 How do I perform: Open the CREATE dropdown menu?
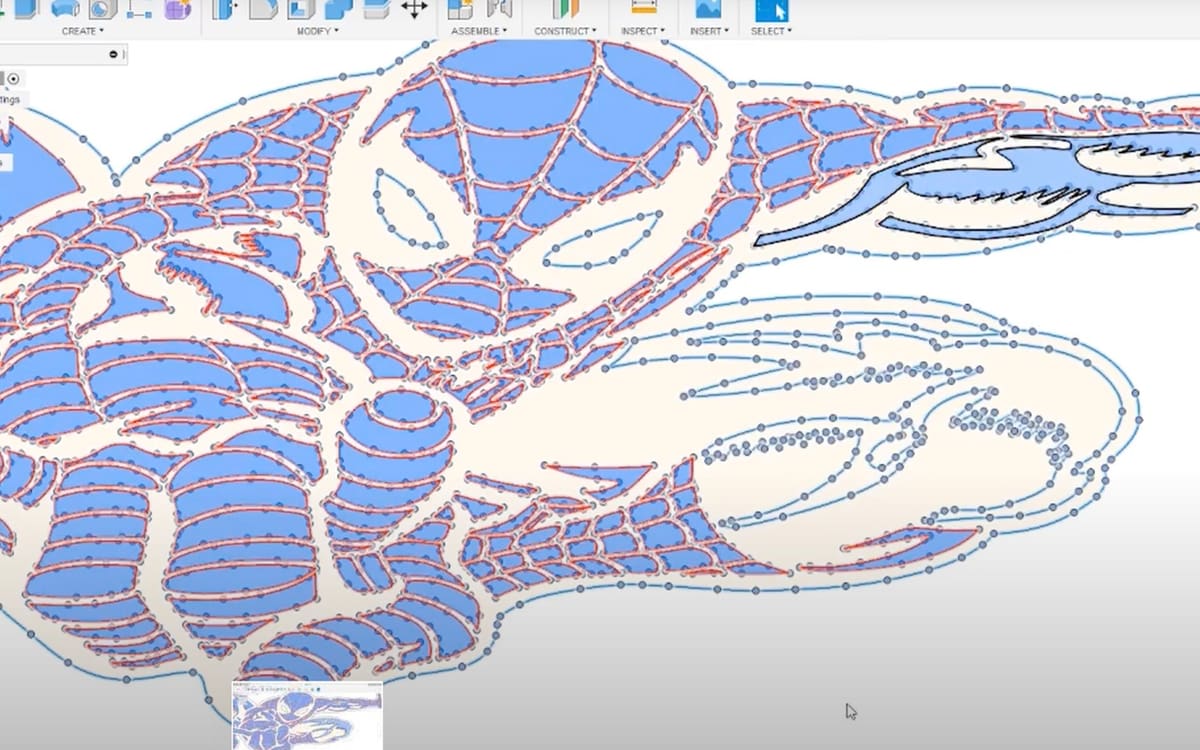coord(81,31)
